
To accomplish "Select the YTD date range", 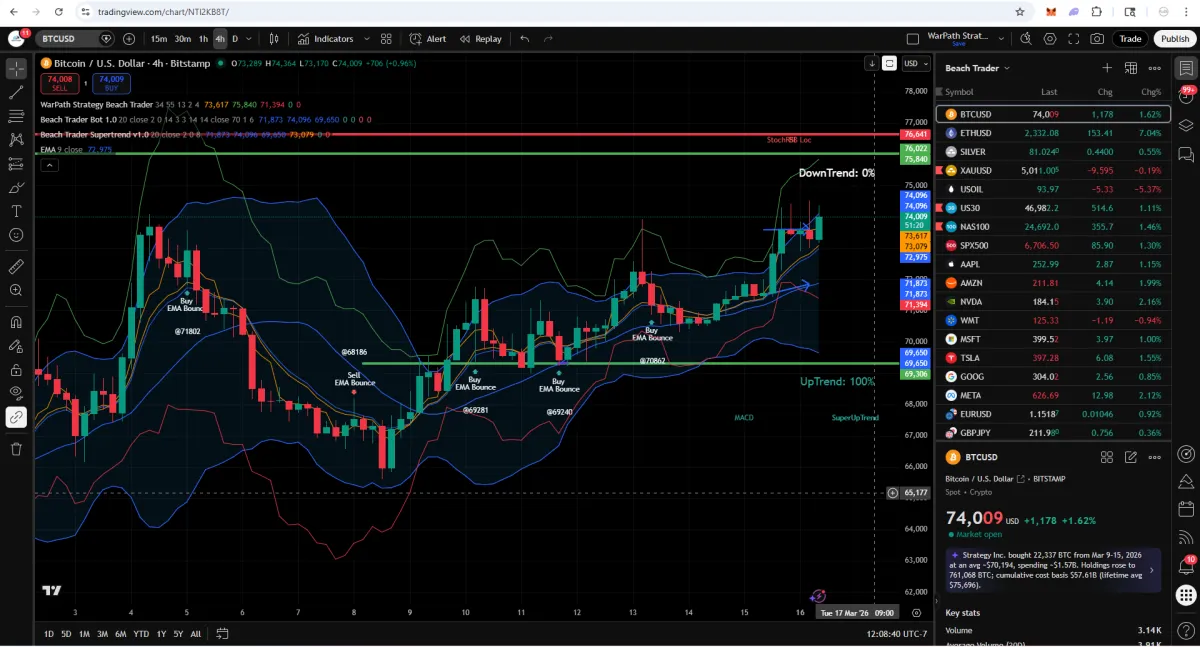I will (x=141, y=634).
